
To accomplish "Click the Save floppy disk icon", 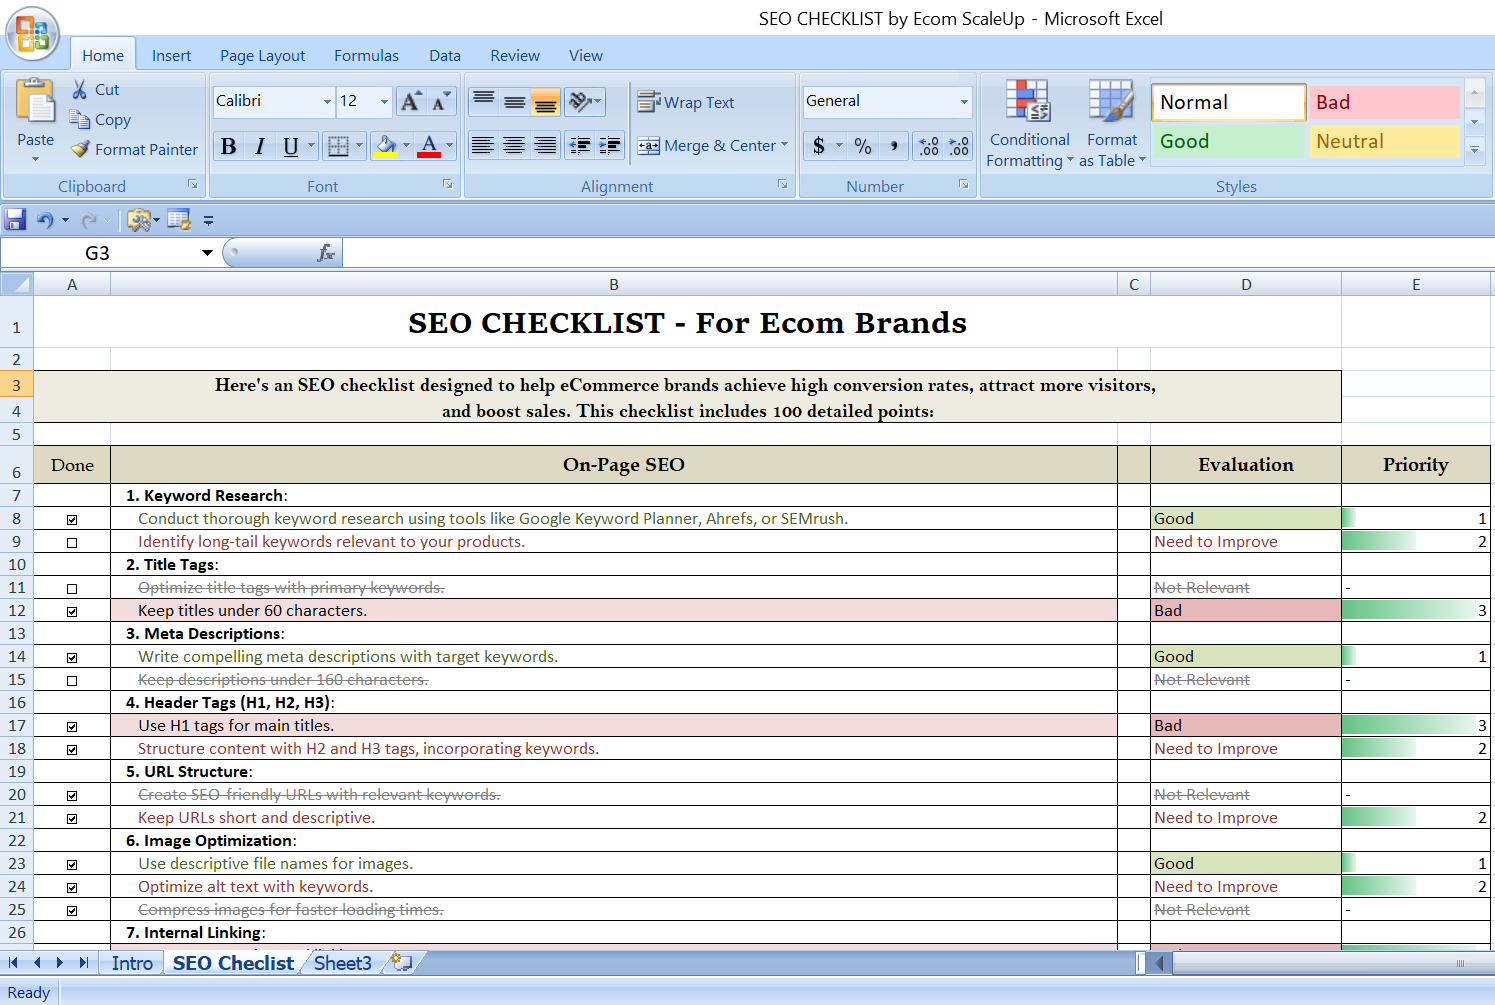I will 15,220.
